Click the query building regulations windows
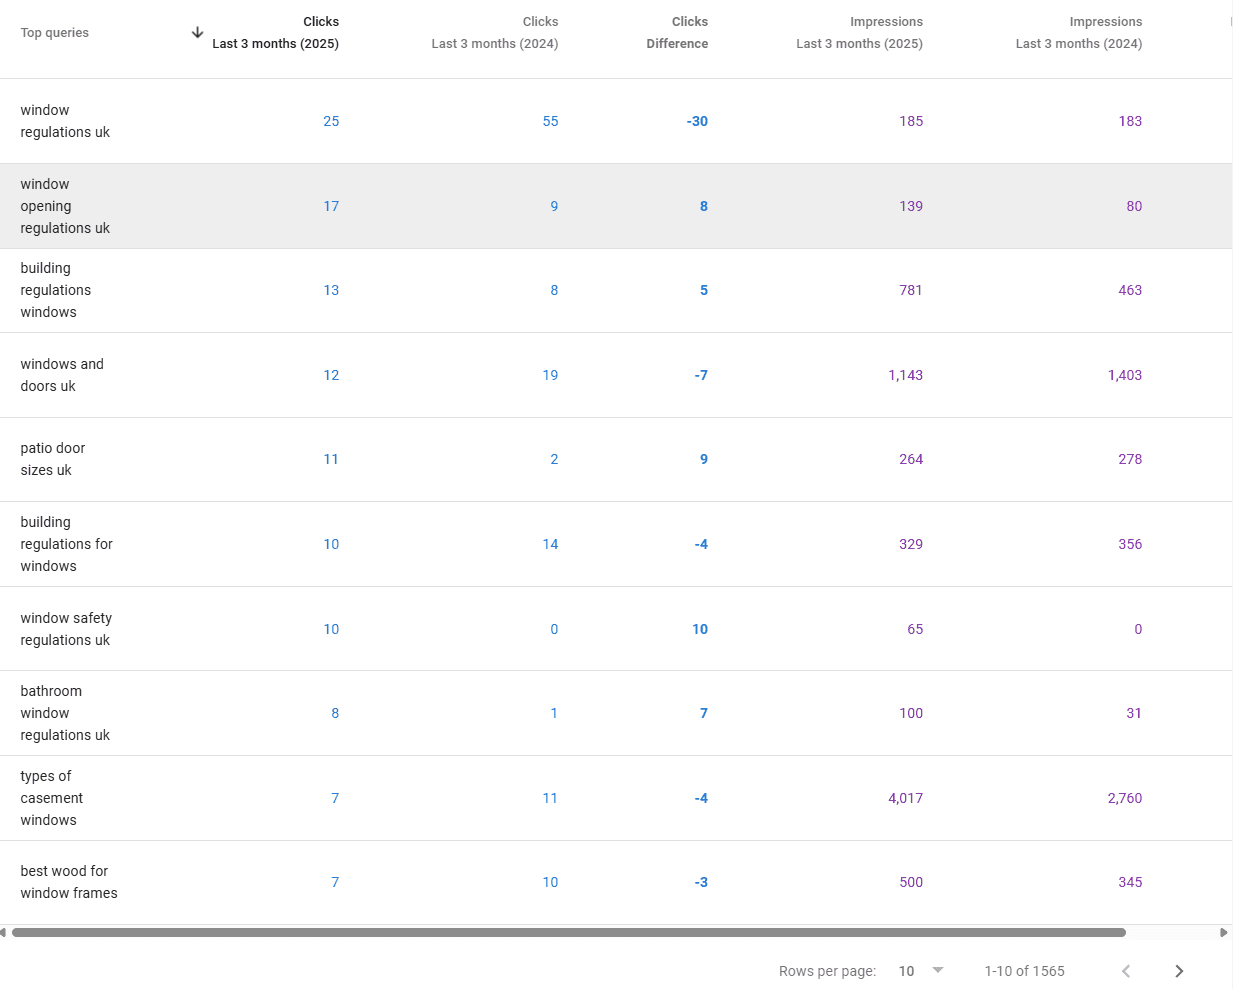The image size is (1233, 990). [55, 290]
